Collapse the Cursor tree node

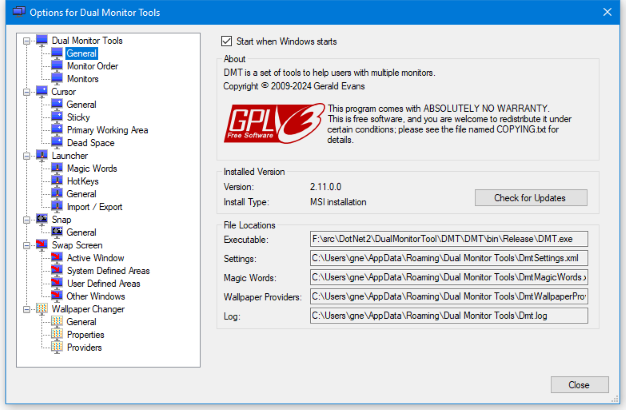coord(27,92)
